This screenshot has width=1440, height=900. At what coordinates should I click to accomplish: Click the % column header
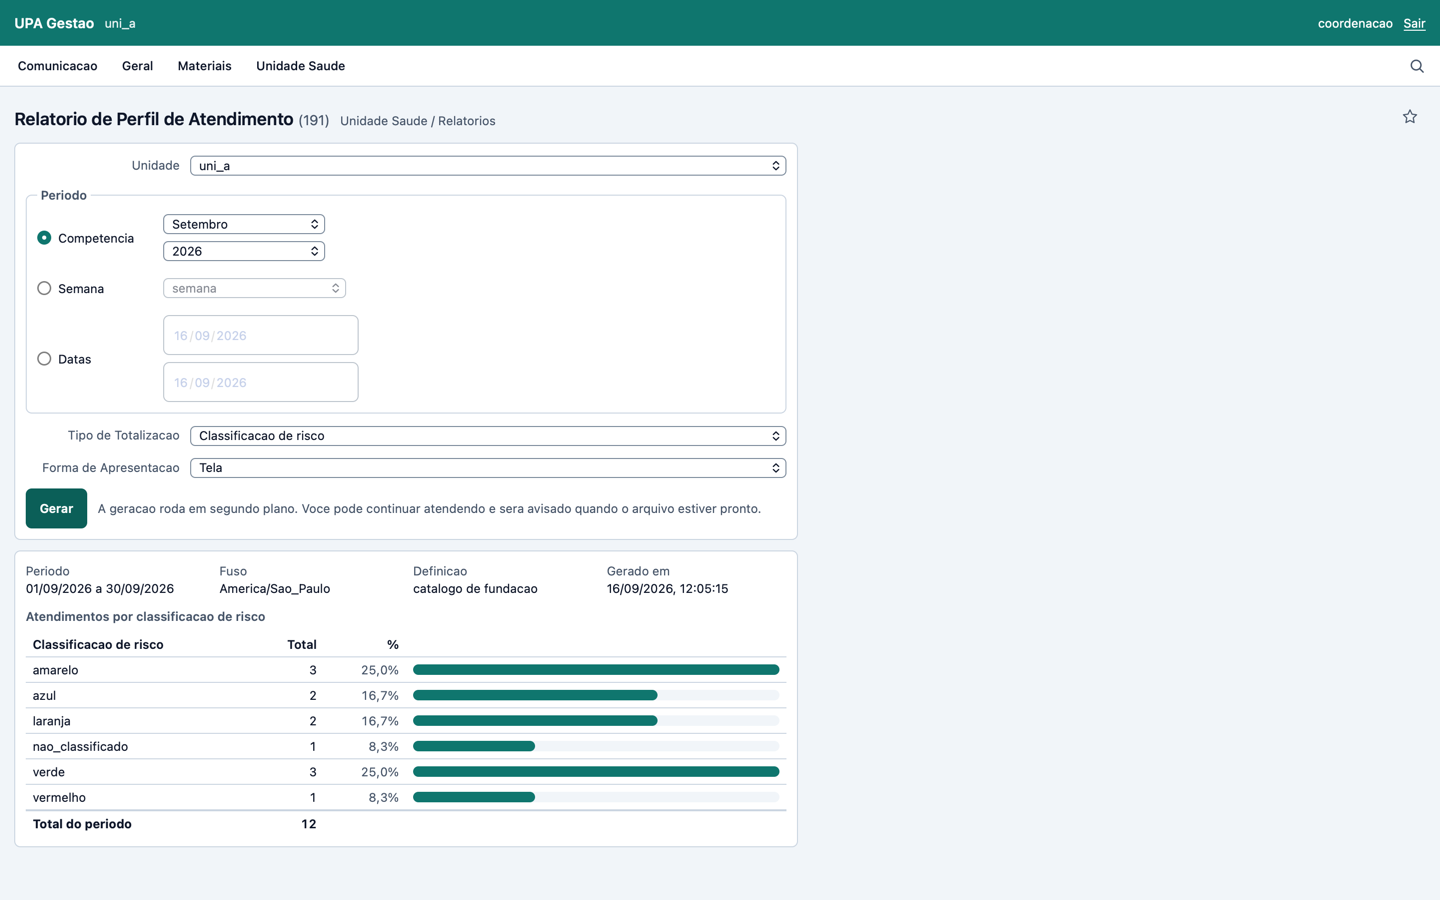[393, 645]
